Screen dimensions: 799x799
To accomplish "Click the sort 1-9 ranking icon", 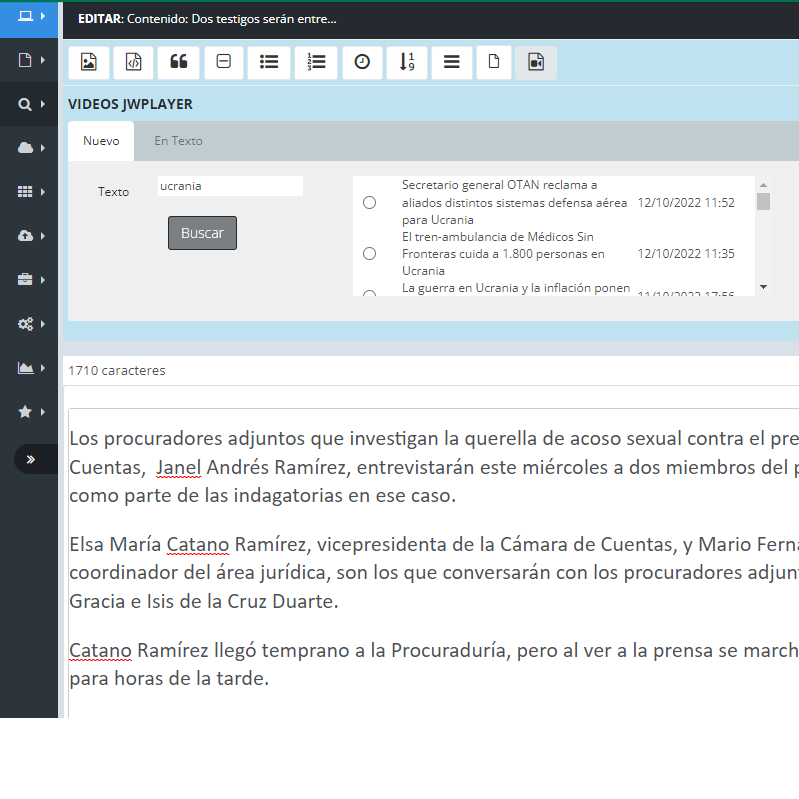I will 407,62.
